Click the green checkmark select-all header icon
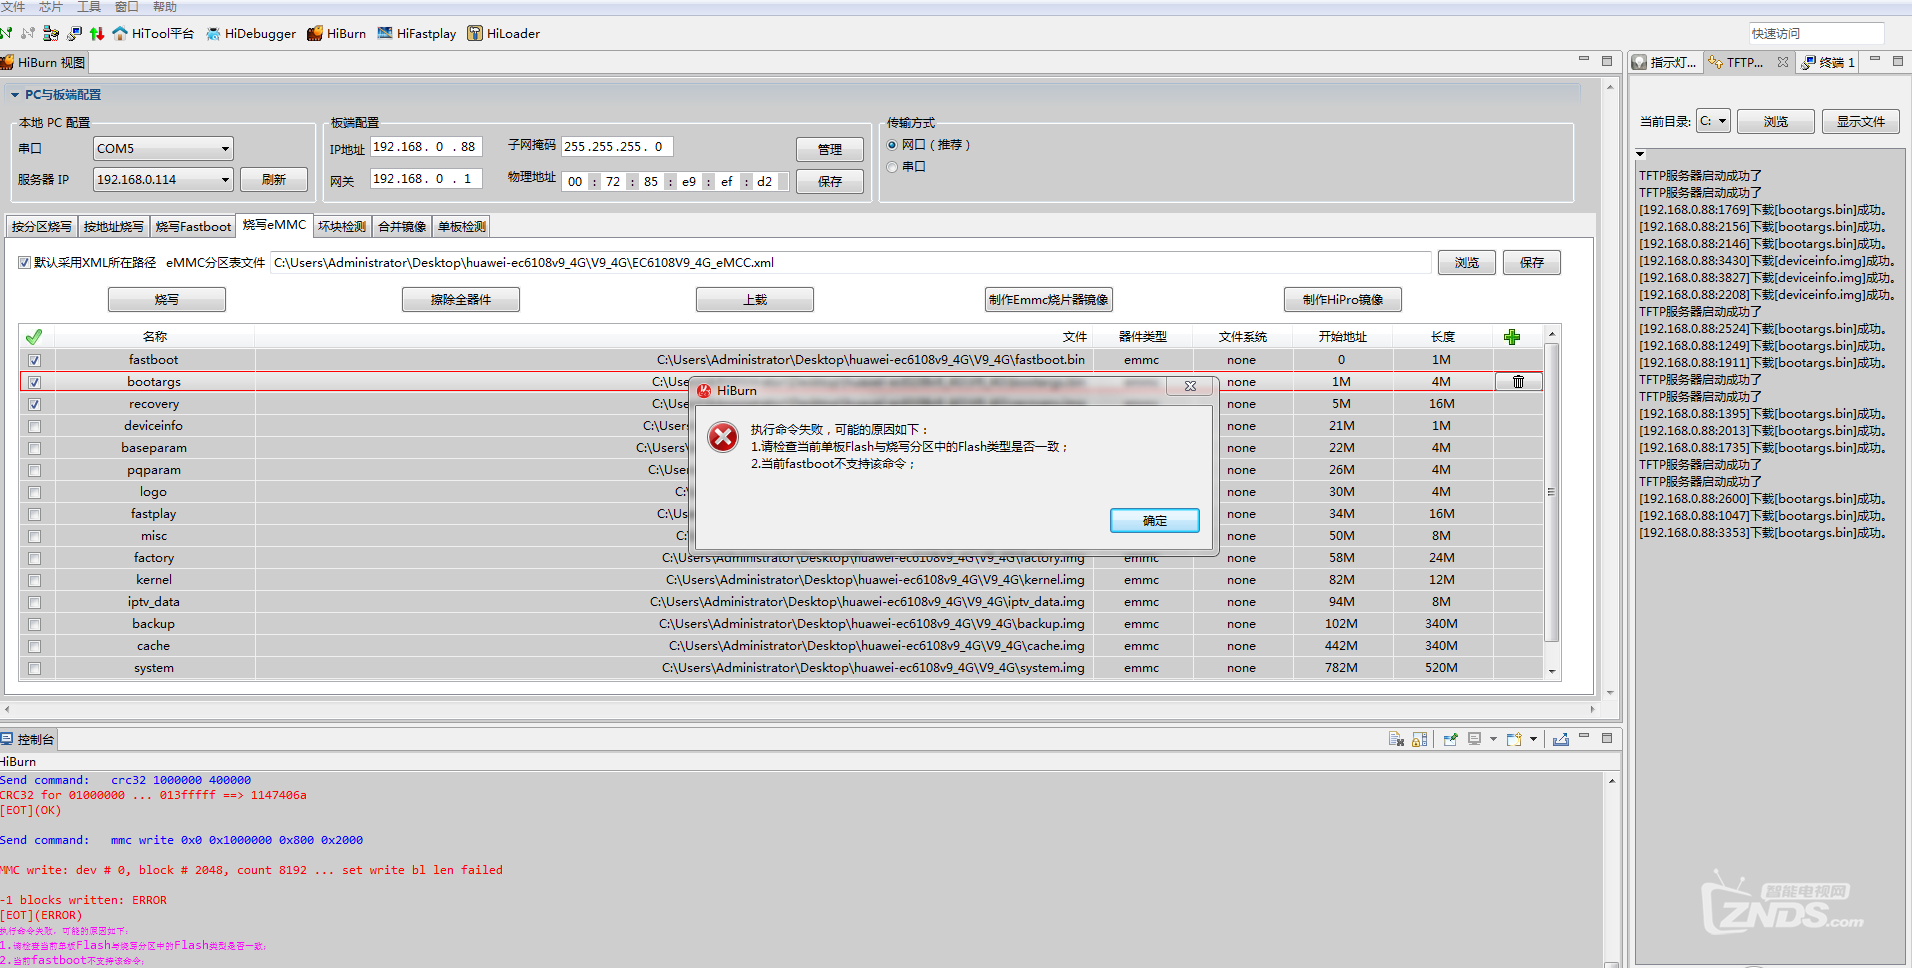 [34, 337]
